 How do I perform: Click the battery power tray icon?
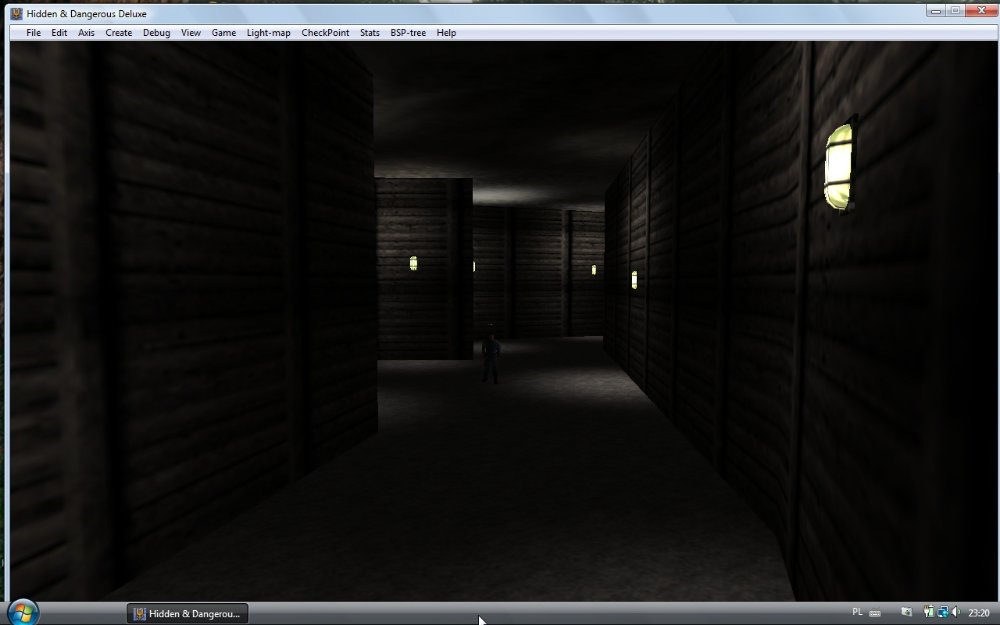tap(929, 612)
